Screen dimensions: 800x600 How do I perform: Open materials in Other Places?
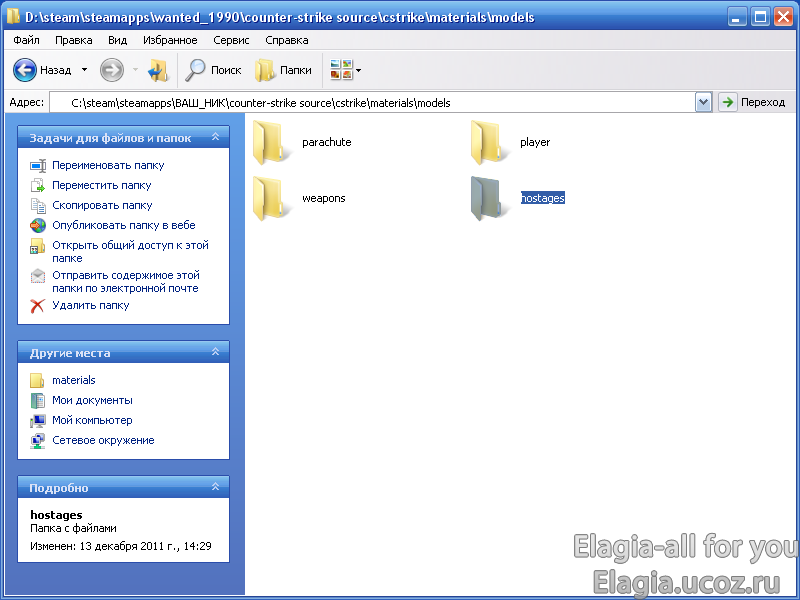click(73, 380)
